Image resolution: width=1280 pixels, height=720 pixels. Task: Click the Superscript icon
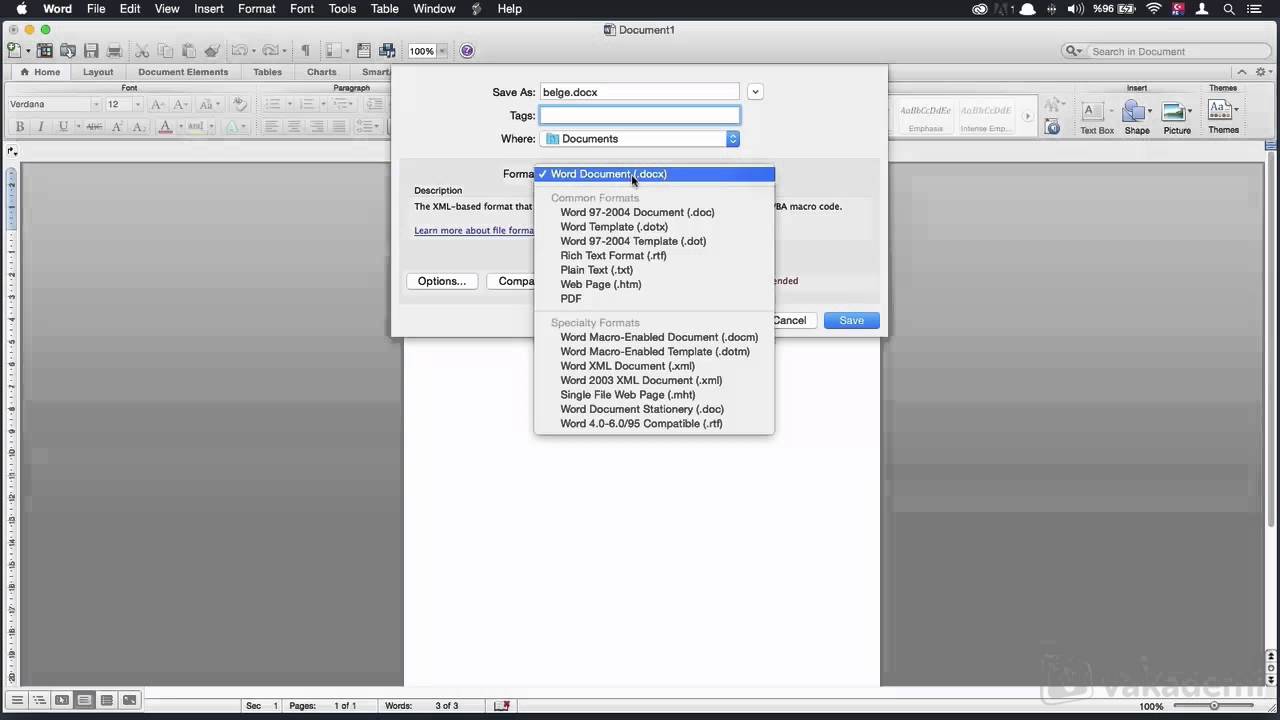pos(117,126)
